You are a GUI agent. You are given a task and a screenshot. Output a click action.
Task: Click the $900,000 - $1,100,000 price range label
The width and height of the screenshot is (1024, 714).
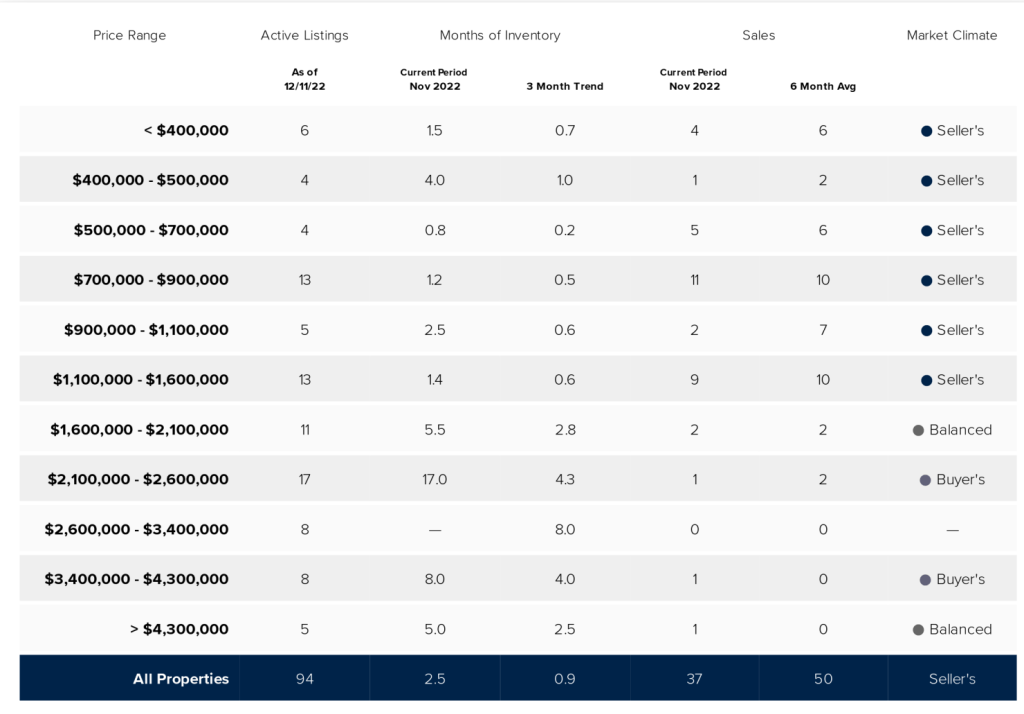(146, 330)
